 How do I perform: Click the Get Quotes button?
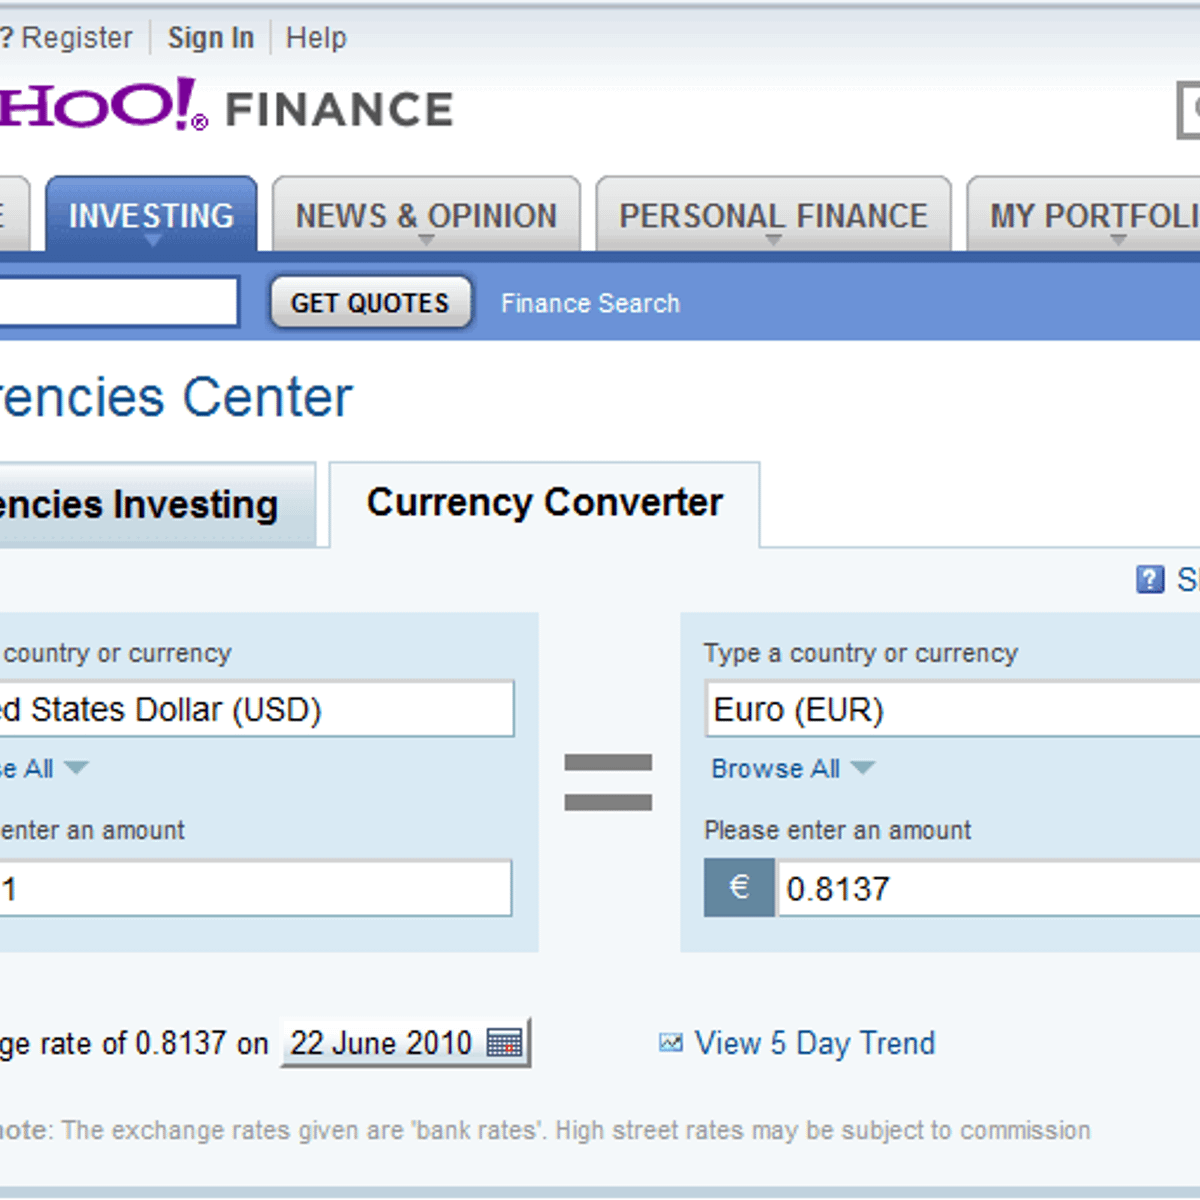(x=370, y=302)
